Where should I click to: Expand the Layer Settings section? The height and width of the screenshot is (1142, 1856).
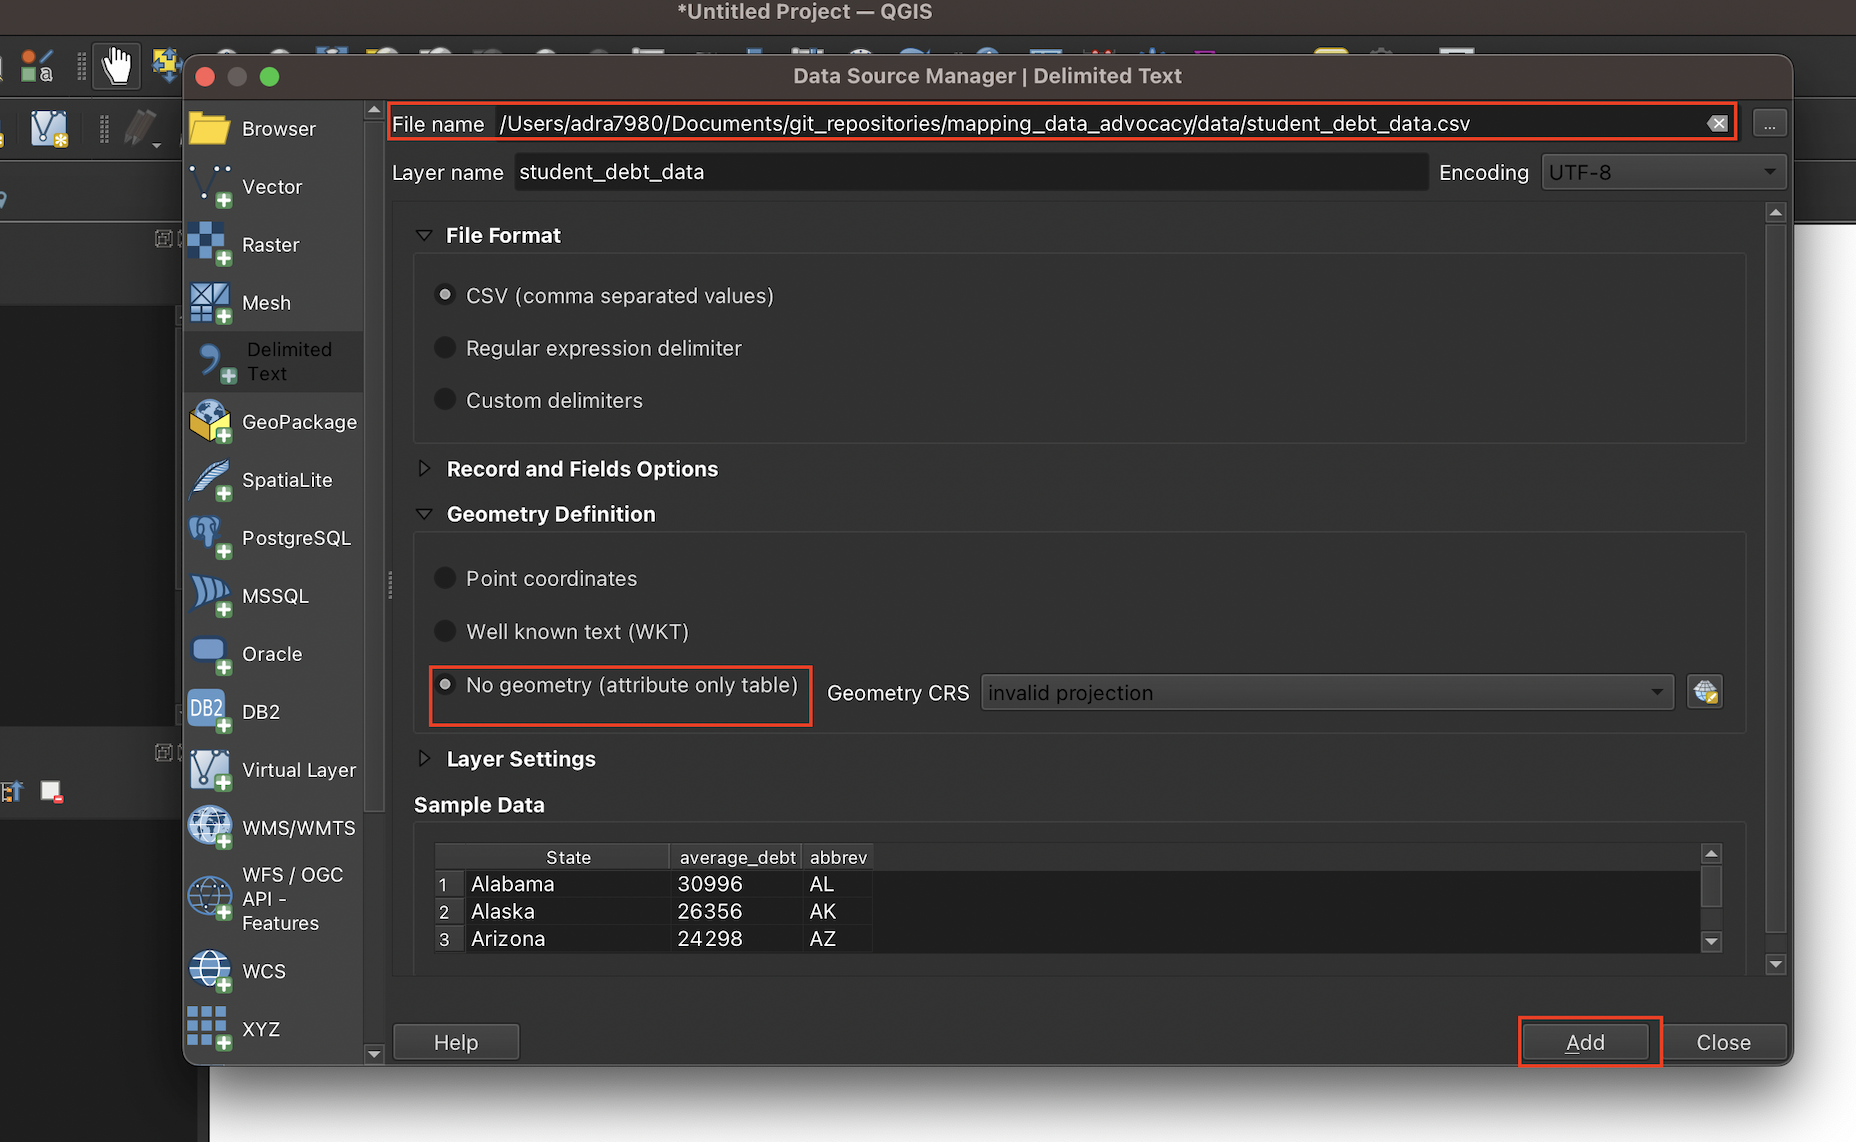pos(424,759)
